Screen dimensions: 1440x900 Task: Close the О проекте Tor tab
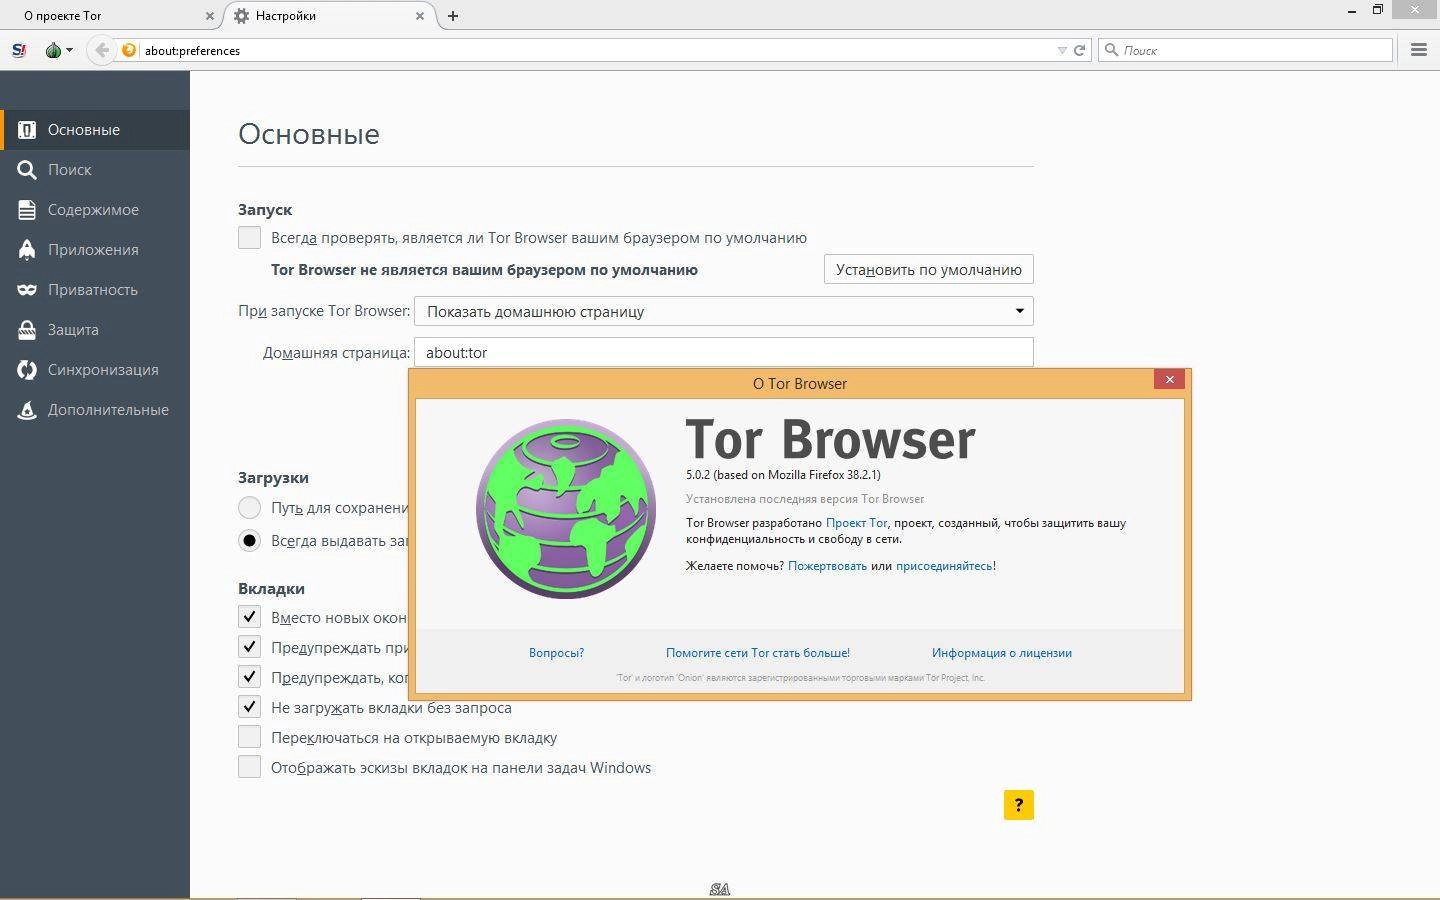pos(210,16)
